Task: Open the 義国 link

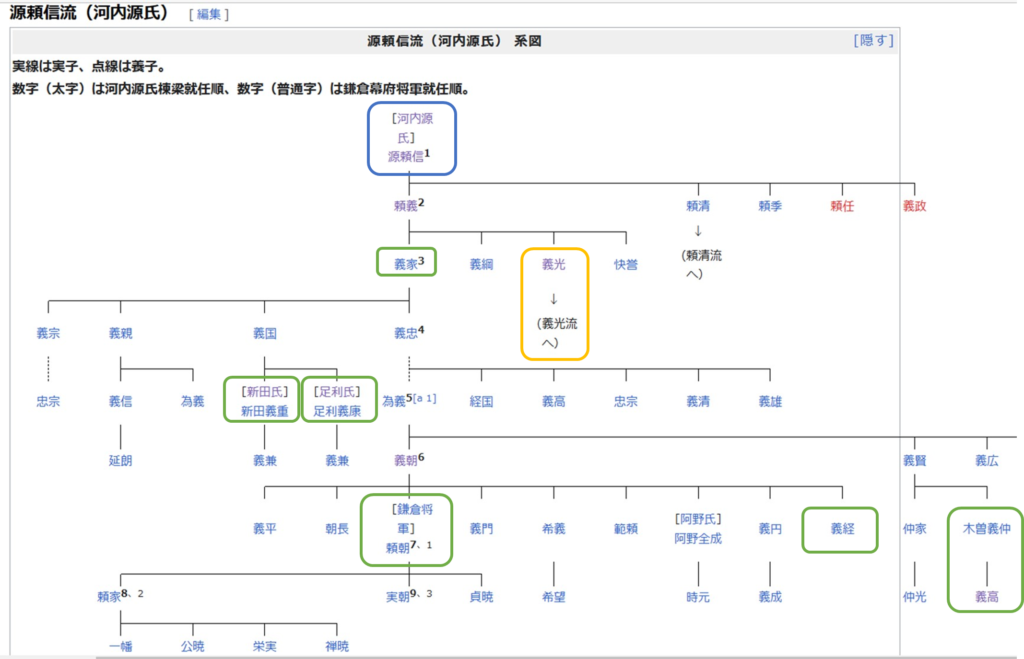Action: pos(264,333)
